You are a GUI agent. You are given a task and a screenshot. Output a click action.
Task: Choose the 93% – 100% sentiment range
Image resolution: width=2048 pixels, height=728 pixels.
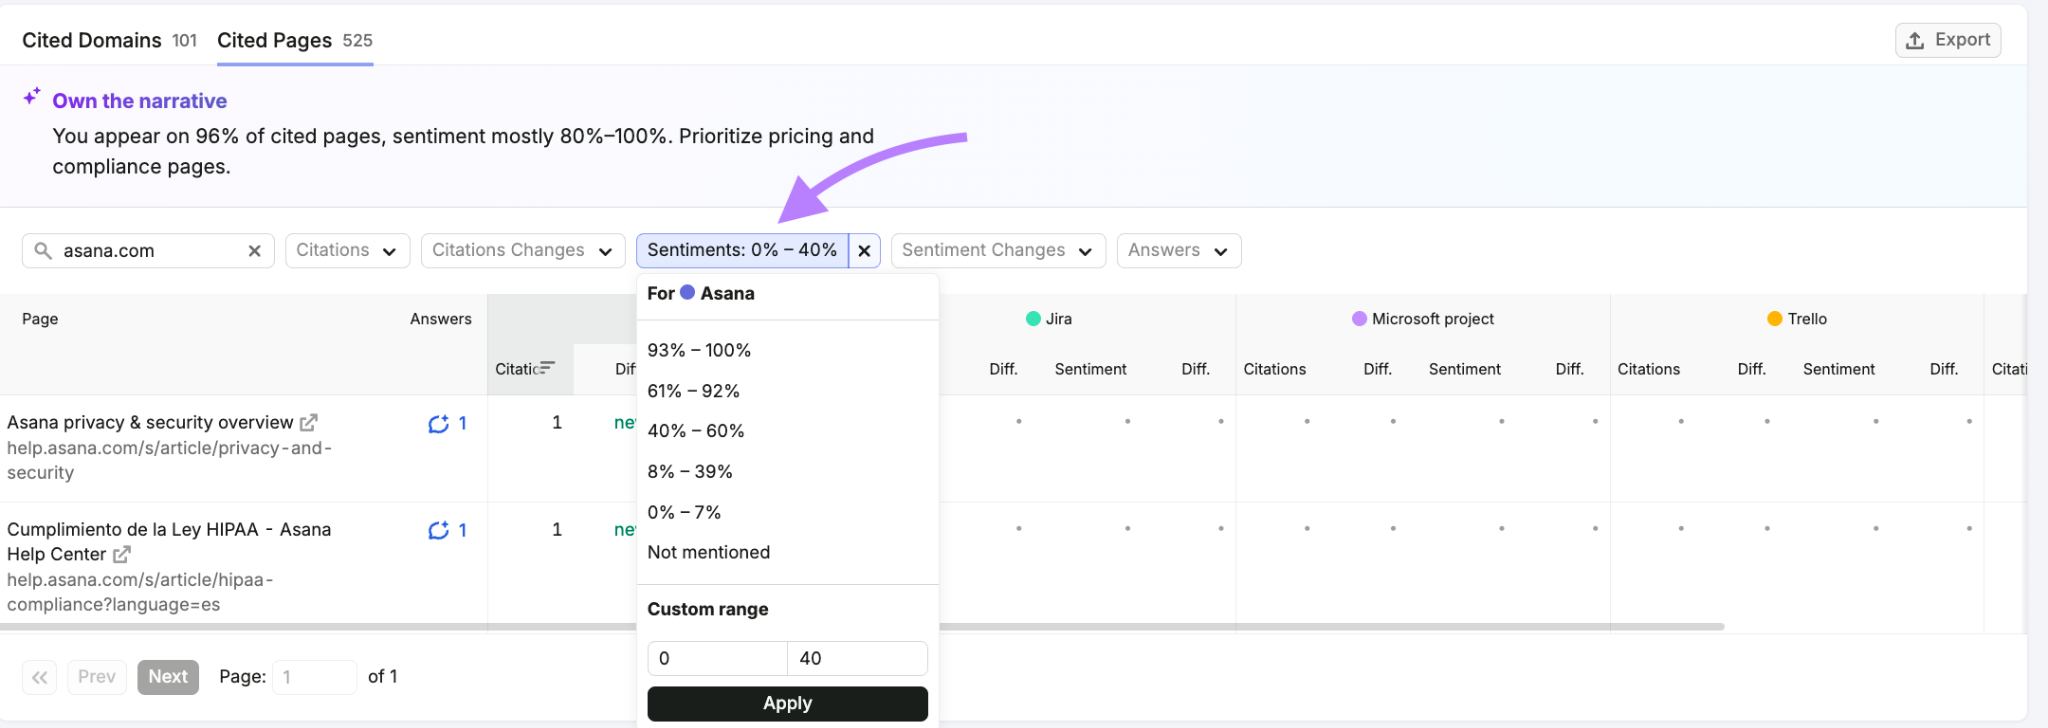pos(788,351)
